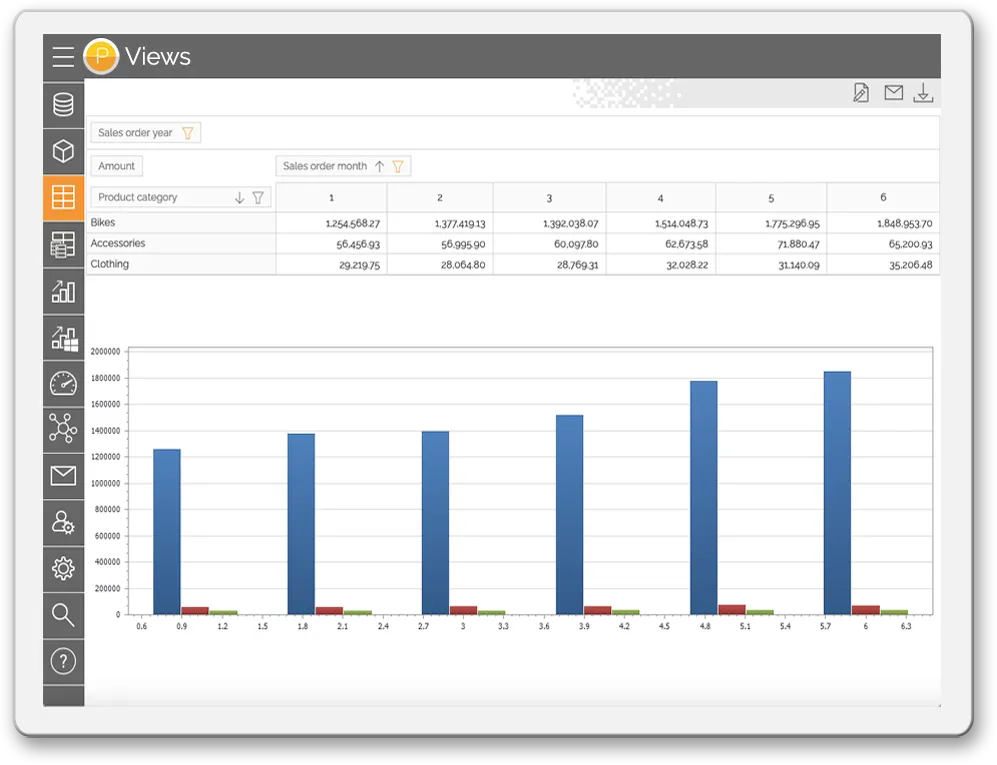Open the Product category filter funnel
Viewport: 997px width, 765px height.
click(x=258, y=198)
